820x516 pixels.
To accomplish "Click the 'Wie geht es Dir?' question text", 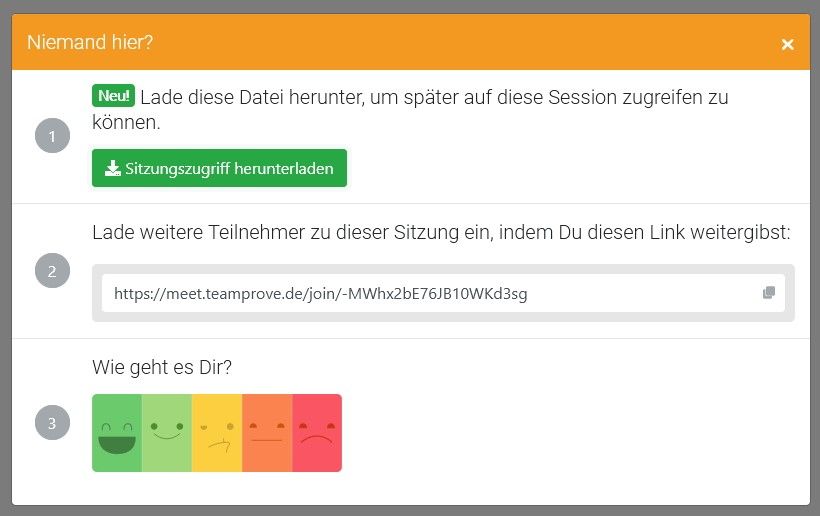I will 162,367.
